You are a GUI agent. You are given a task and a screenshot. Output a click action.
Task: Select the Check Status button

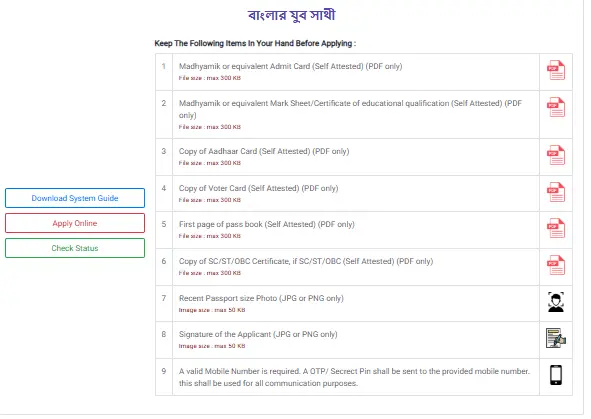coord(75,248)
